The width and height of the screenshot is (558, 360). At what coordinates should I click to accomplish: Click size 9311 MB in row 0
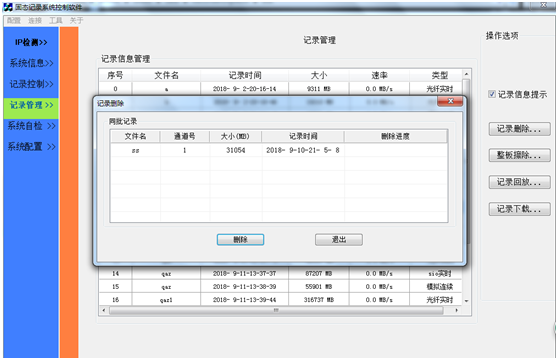319,89
